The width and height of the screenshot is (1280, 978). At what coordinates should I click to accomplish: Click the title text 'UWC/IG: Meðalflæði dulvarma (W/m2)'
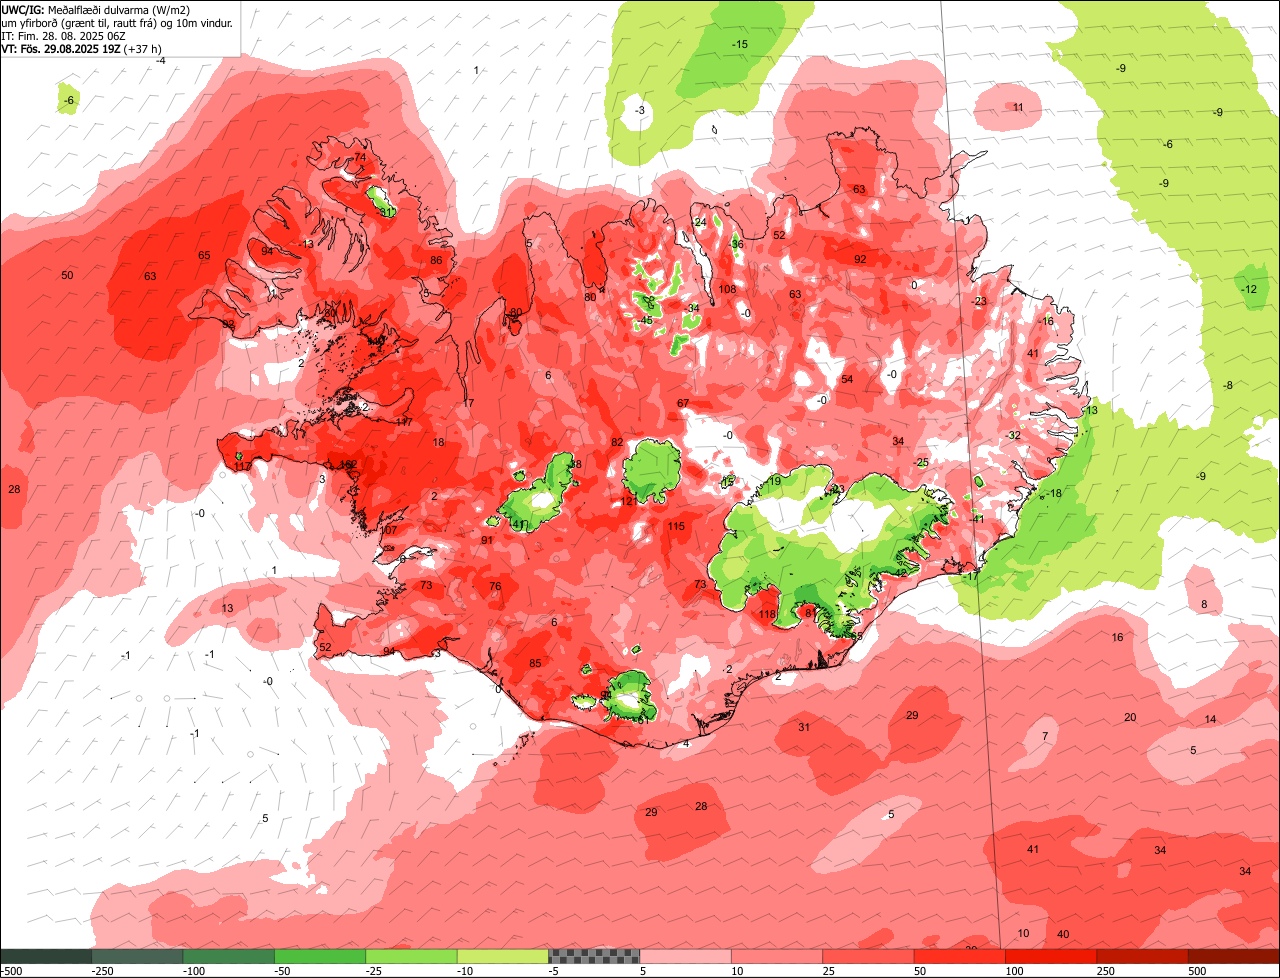click(96, 10)
